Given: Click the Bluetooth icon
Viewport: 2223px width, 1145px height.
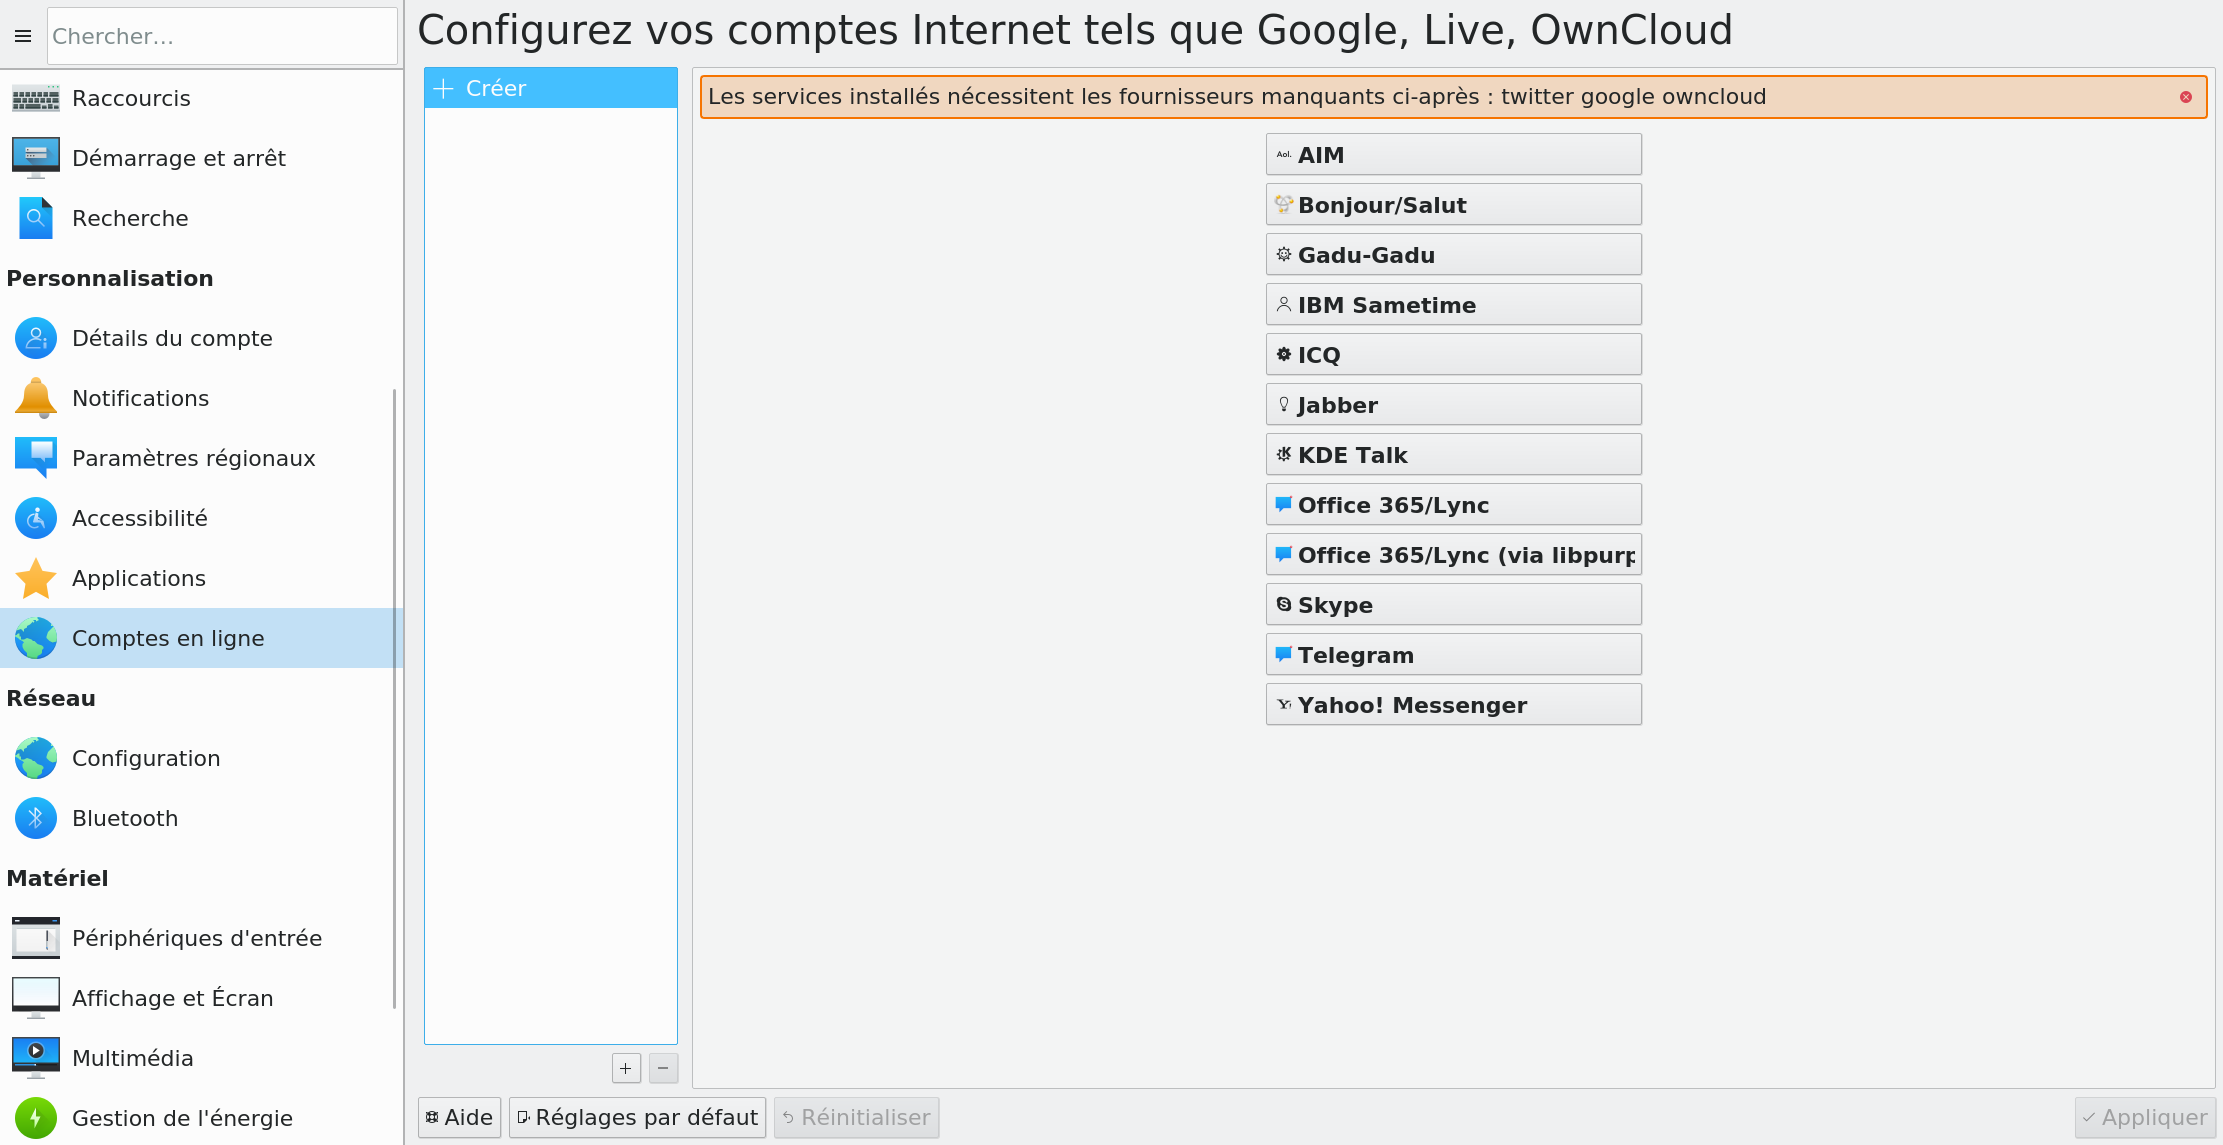Looking at the screenshot, I should coord(36,818).
